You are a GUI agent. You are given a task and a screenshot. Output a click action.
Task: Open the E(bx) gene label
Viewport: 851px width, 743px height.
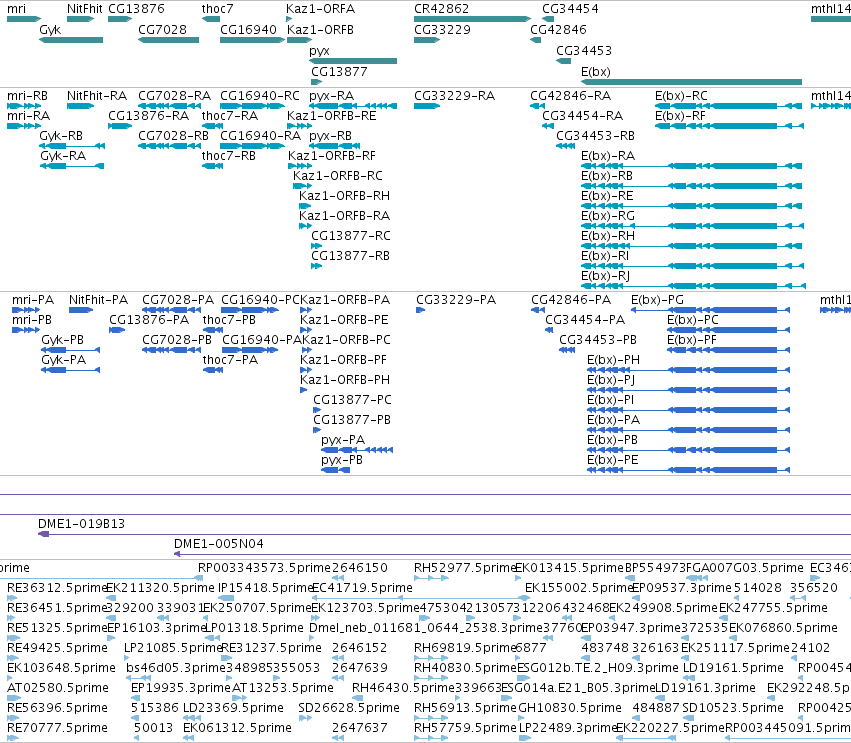[595, 72]
